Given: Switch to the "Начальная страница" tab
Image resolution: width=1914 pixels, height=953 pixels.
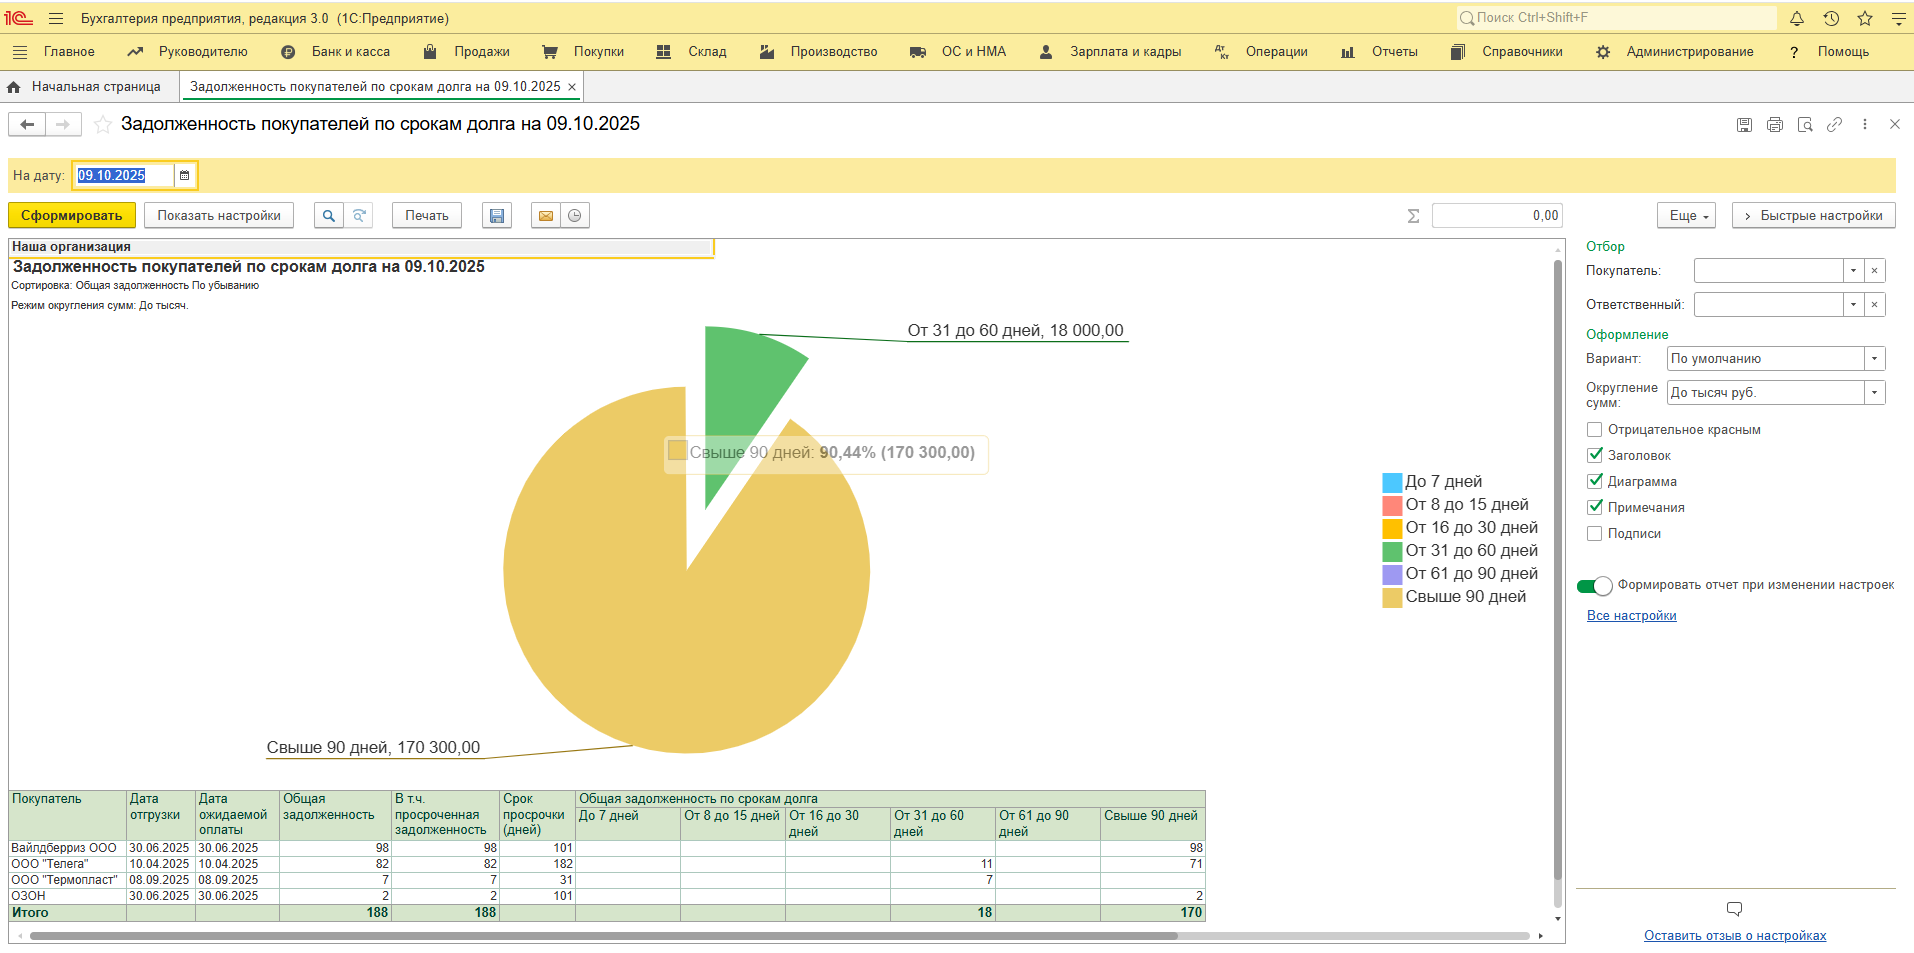Looking at the screenshot, I should 95,87.
